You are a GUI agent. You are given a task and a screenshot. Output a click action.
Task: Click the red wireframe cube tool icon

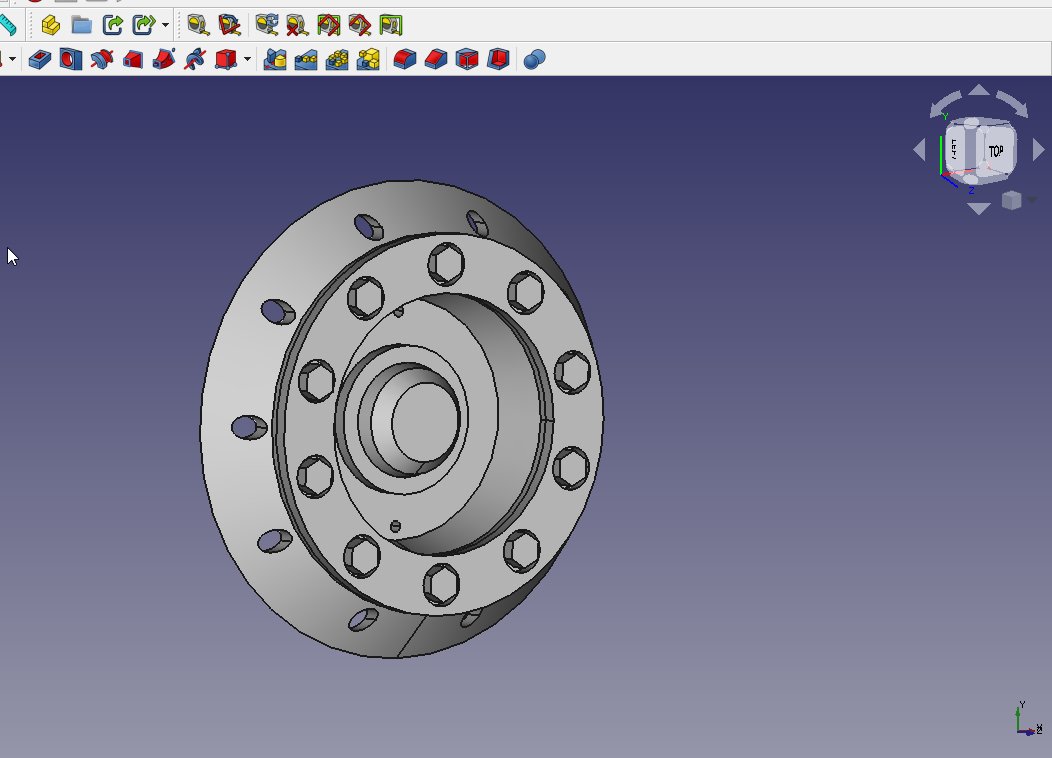pyautogui.click(x=467, y=60)
